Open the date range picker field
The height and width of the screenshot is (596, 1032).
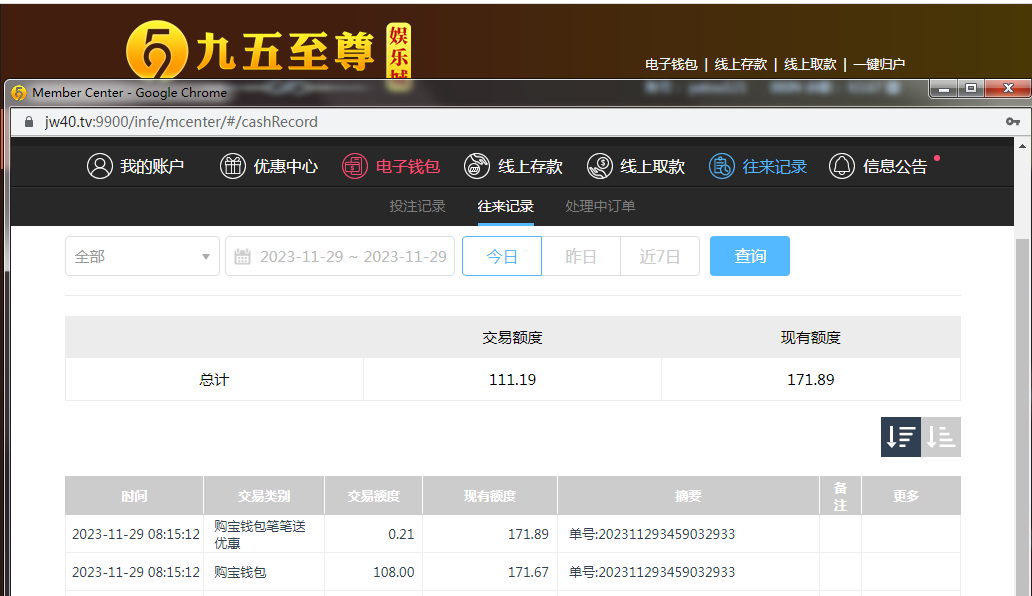[340, 256]
